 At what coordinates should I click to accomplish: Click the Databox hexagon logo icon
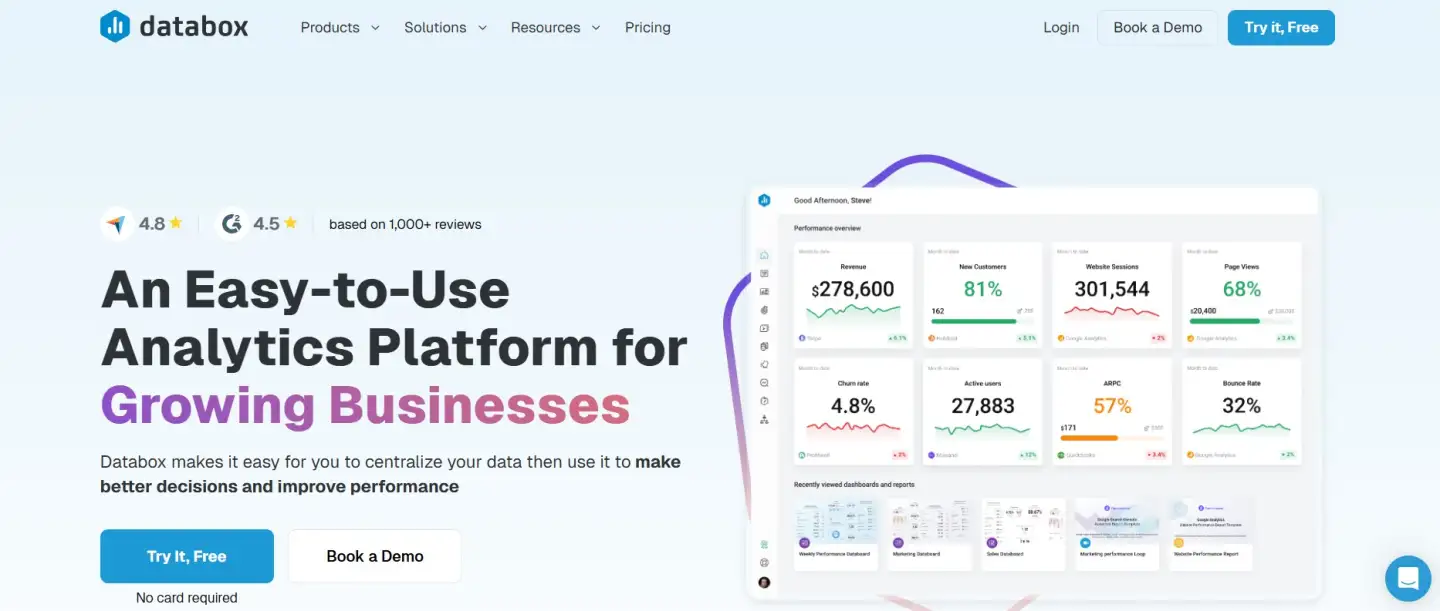coord(115,26)
